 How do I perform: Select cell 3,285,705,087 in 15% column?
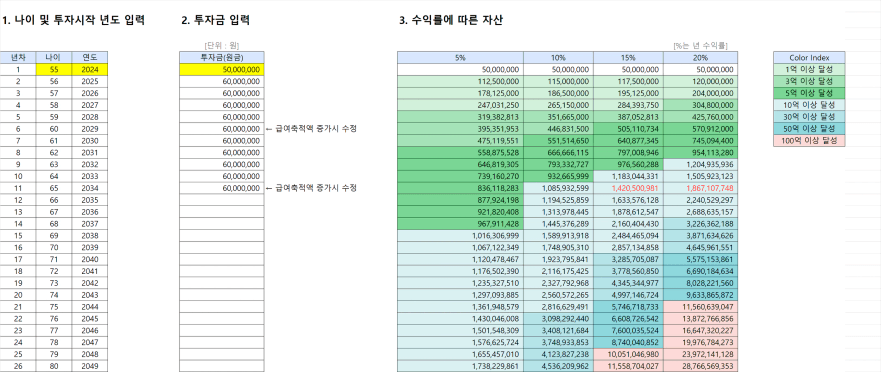(x=629, y=260)
